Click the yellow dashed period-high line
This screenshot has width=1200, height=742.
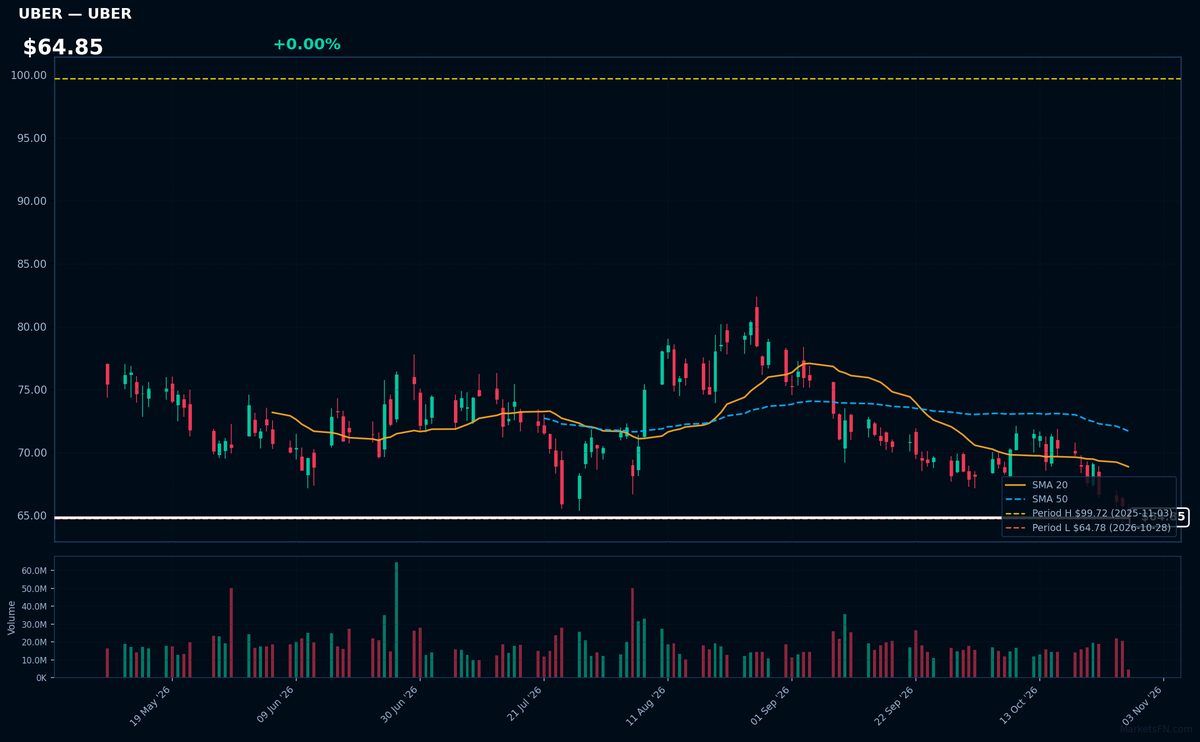click(617, 78)
